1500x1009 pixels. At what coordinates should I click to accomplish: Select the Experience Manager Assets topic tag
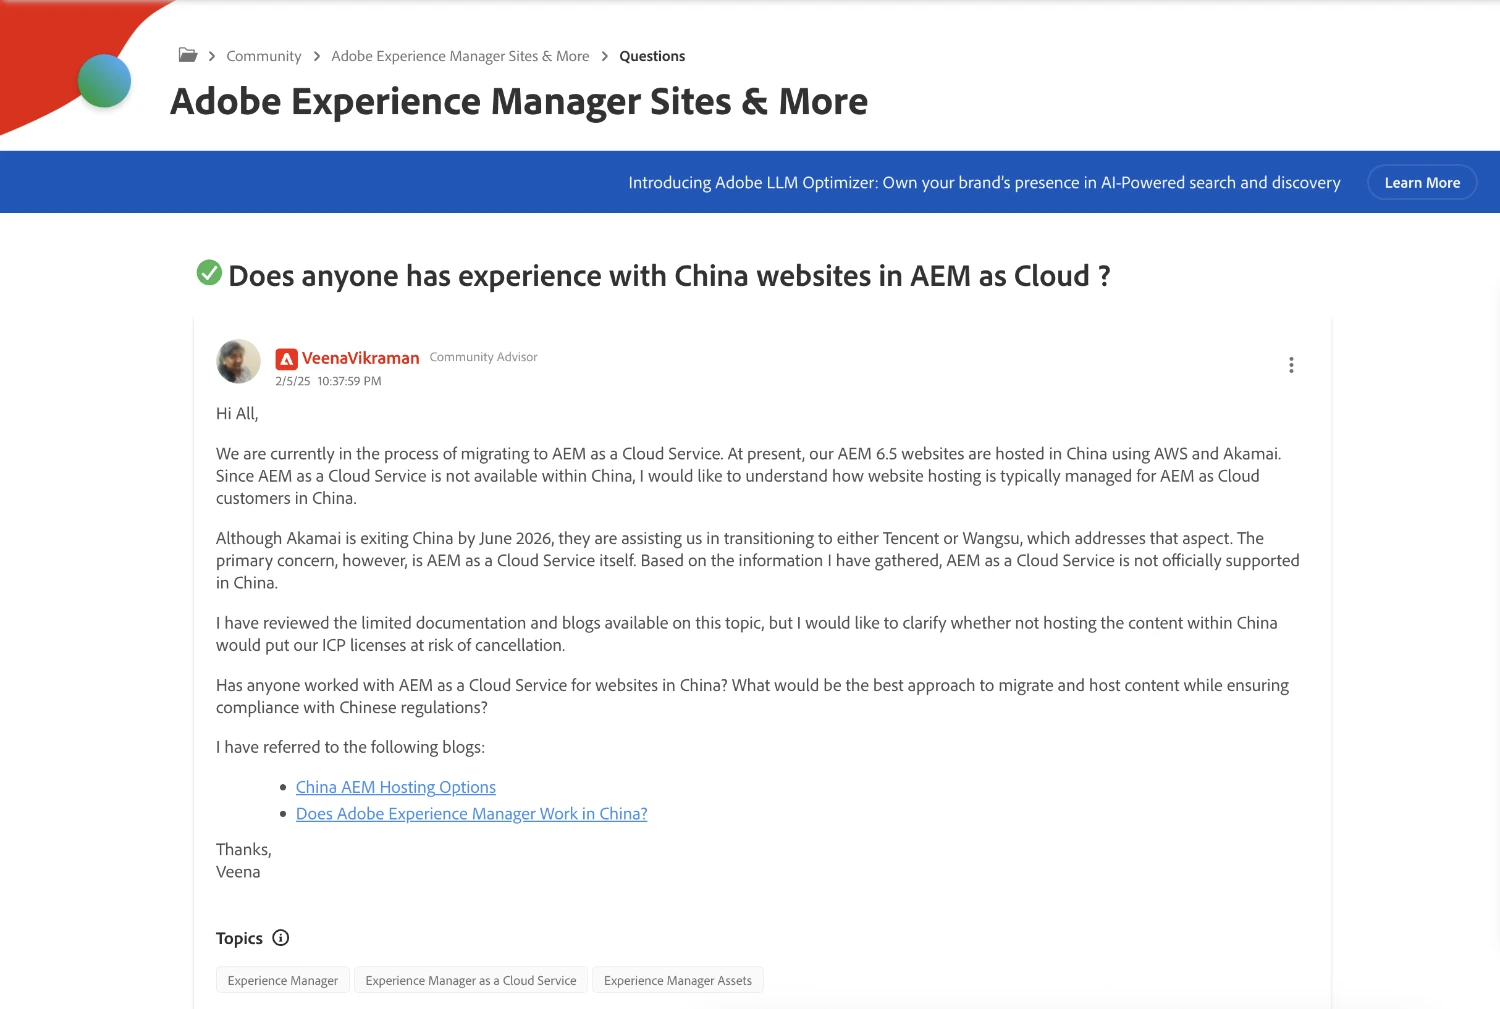[678, 980]
